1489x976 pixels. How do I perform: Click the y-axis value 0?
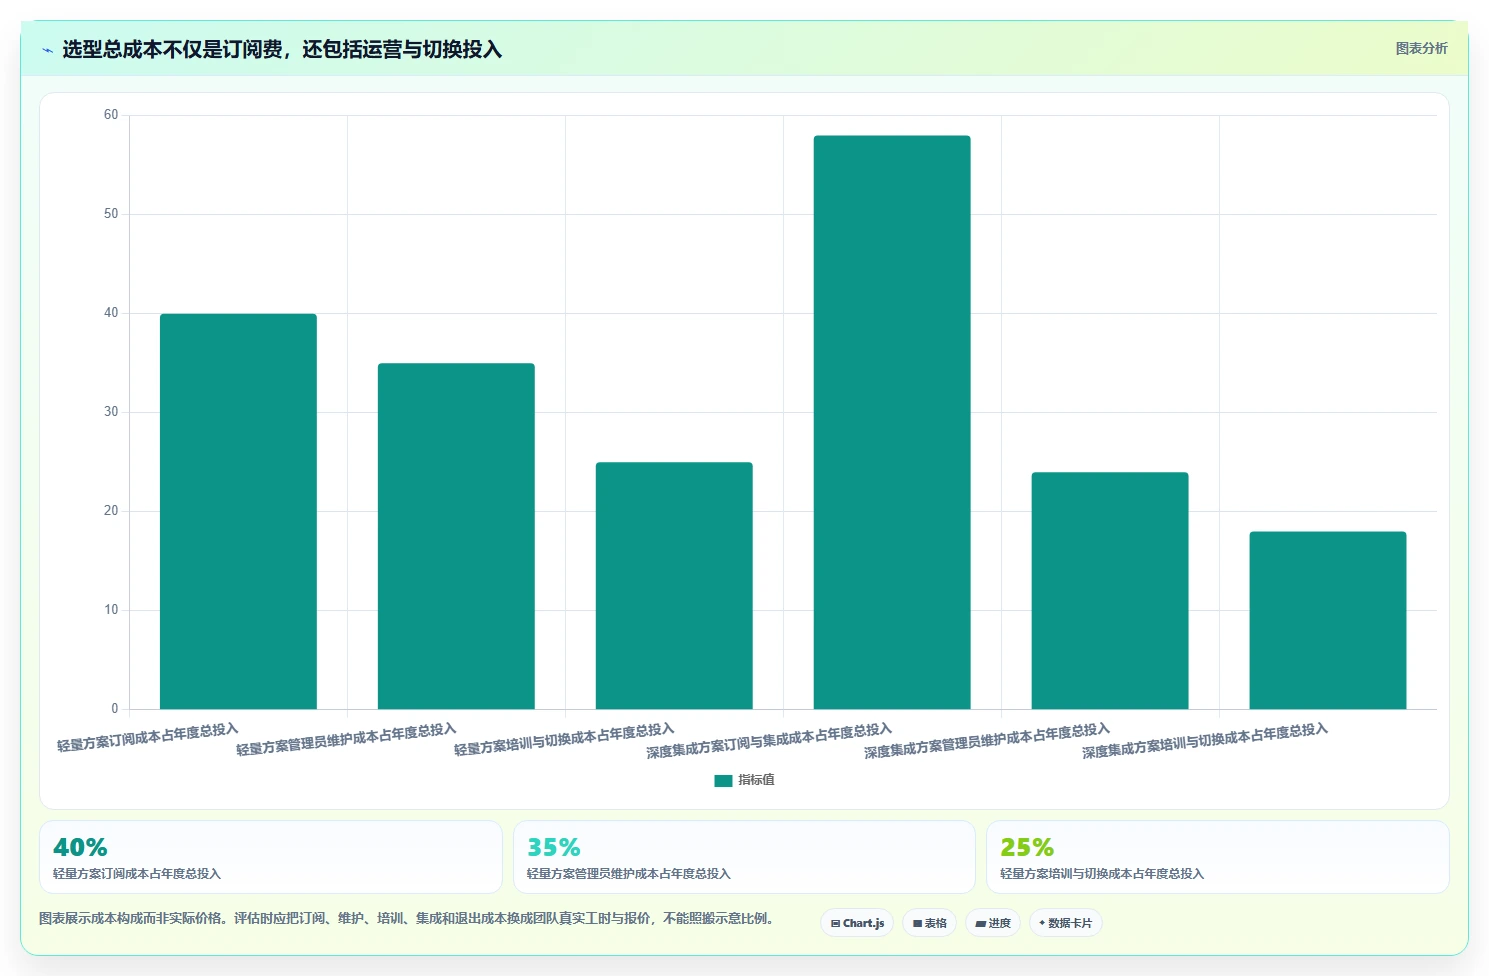click(115, 709)
